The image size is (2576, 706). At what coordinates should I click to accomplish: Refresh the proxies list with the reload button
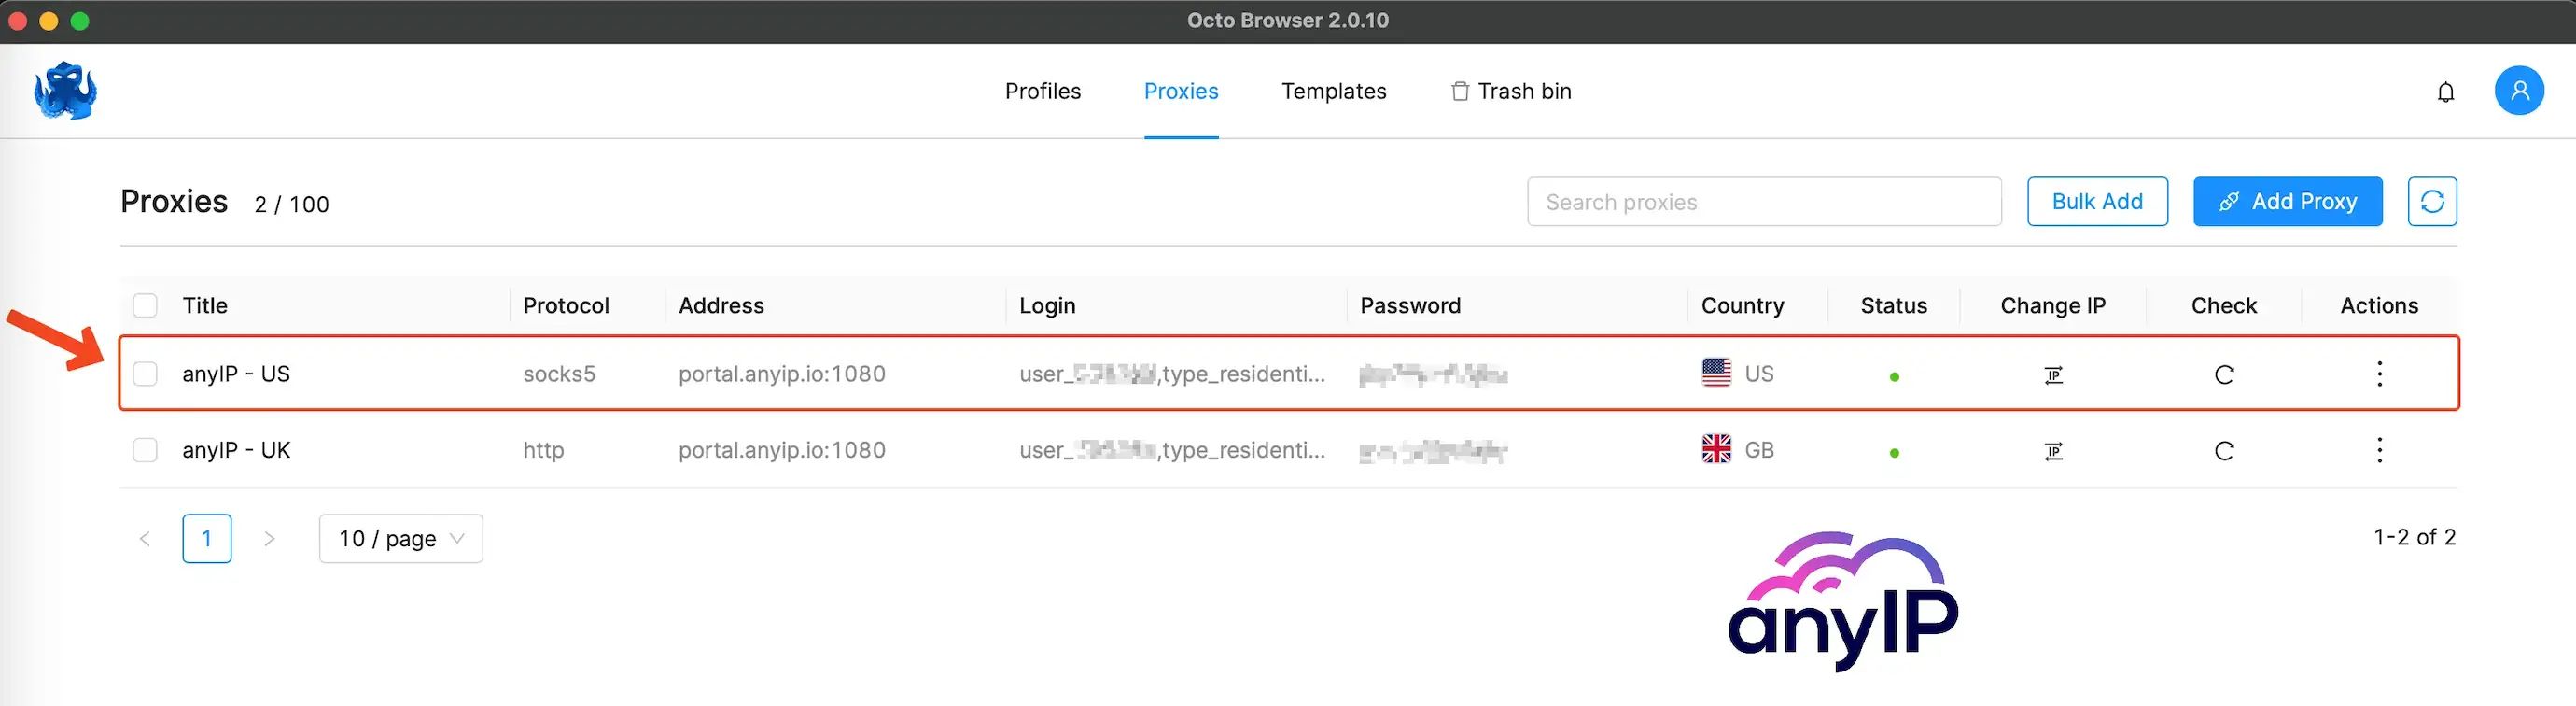2432,202
